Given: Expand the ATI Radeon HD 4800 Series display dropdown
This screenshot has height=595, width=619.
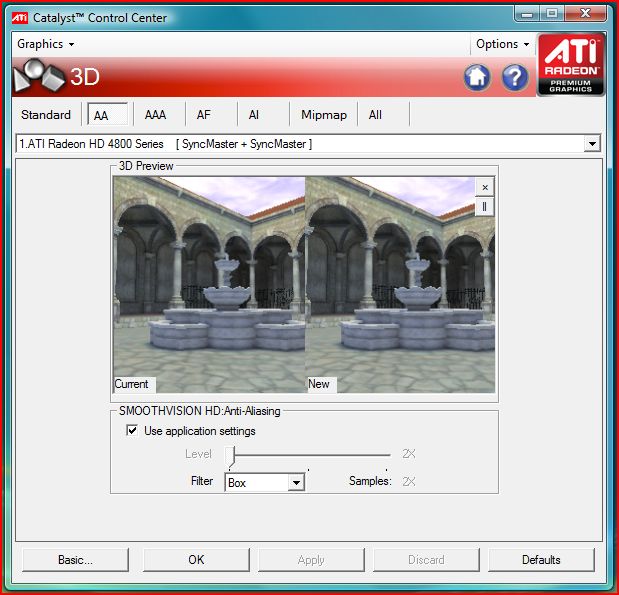Looking at the screenshot, I should point(592,144).
